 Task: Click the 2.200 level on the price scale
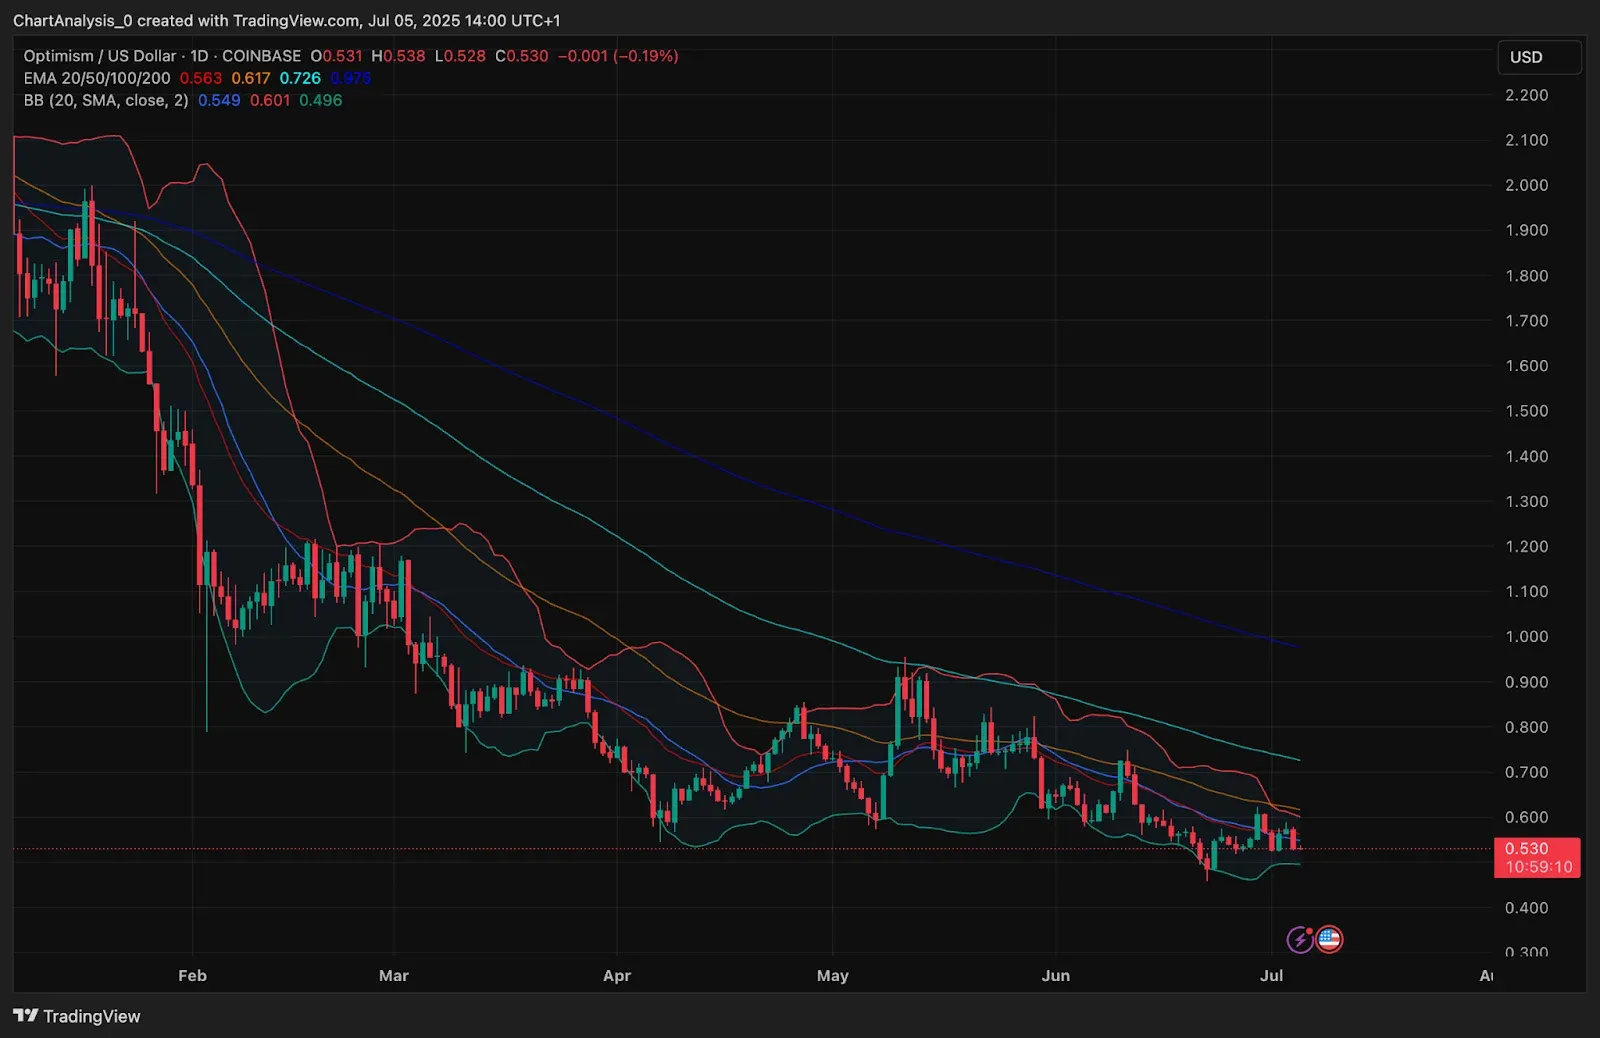1527,95
